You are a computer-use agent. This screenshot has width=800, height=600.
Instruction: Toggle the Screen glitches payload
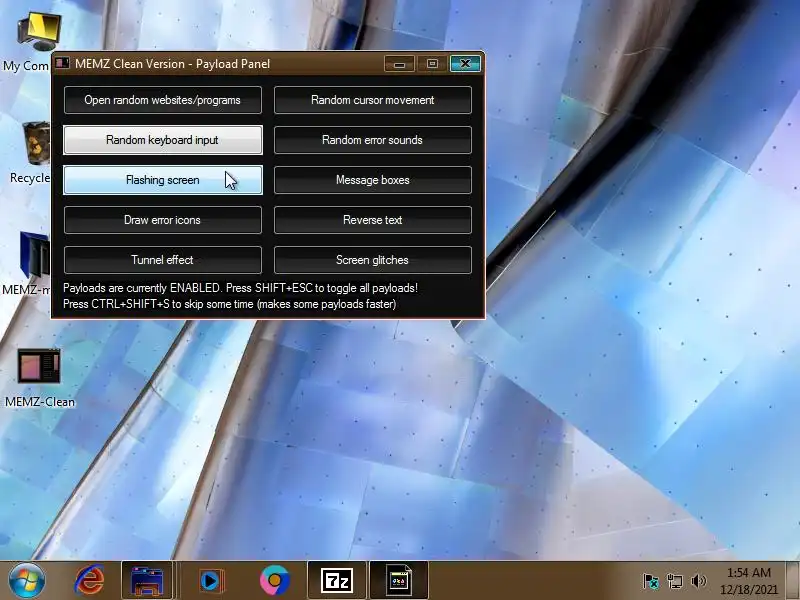point(373,260)
